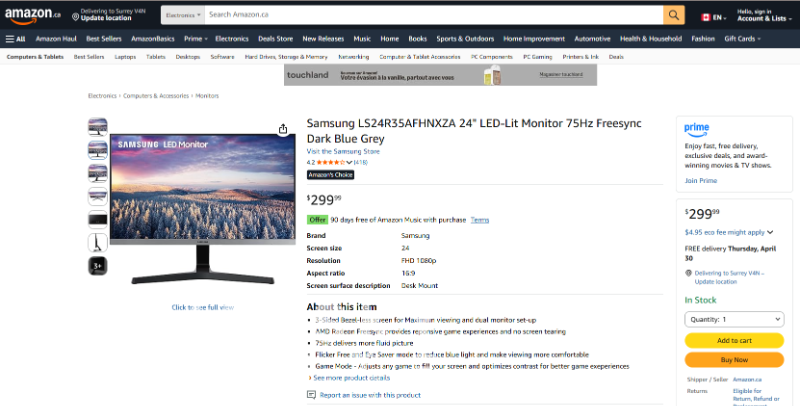Viewport: 800px width, 406px height.
Task: Select Deals Store in the navigation bar
Action: 276,39
